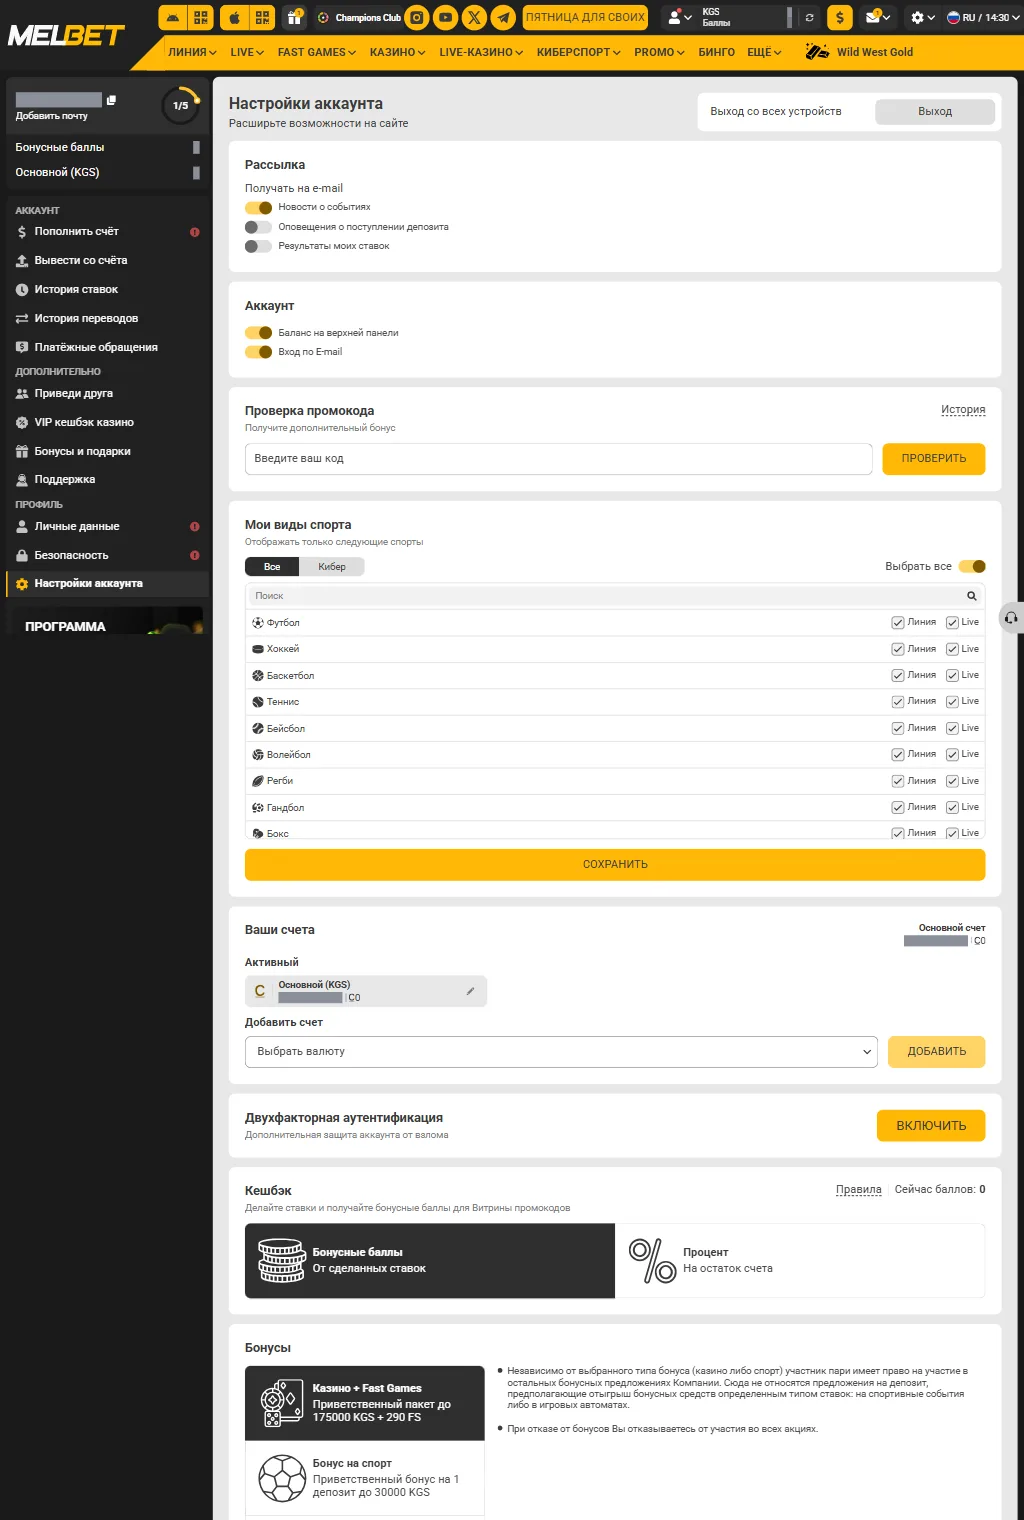This screenshot has width=1024, height=1520.
Task: Click ВКЛЮЧИТЬ for two-factor authentication
Action: (x=931, y=1125)
